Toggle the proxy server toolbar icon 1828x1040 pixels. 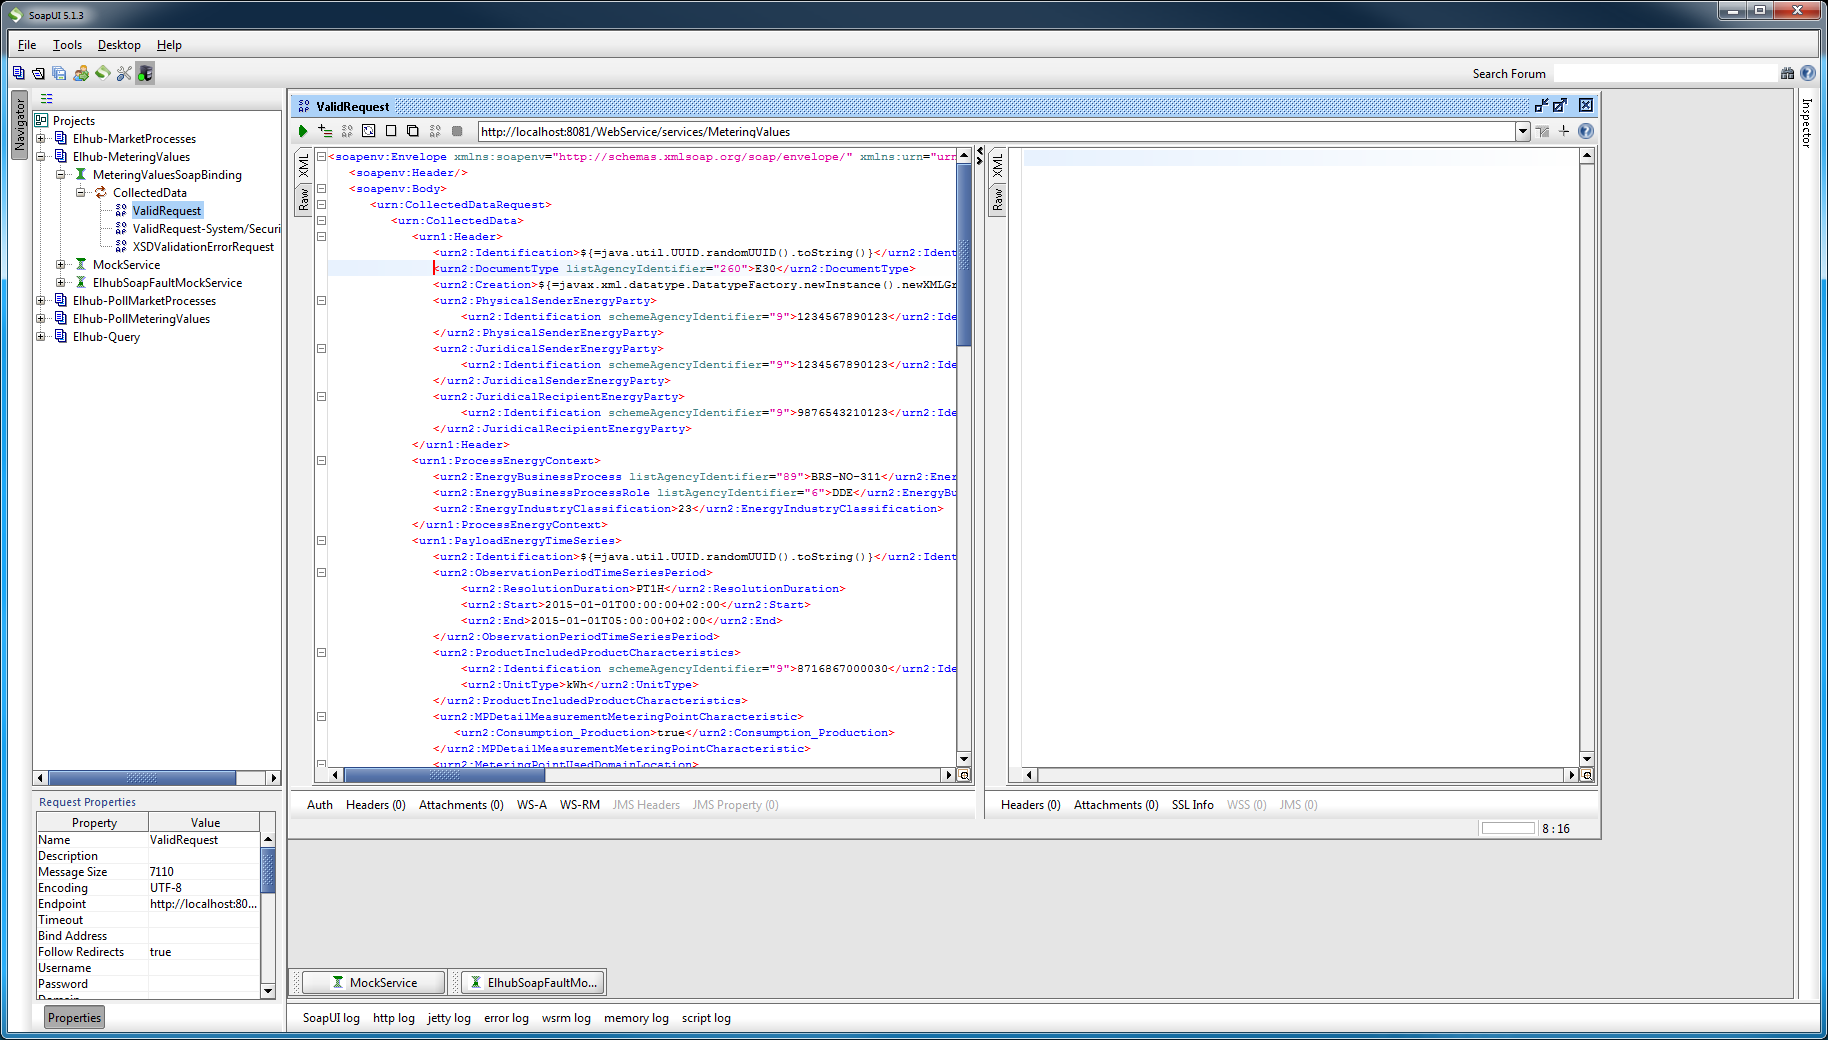[x=146, y=73]
